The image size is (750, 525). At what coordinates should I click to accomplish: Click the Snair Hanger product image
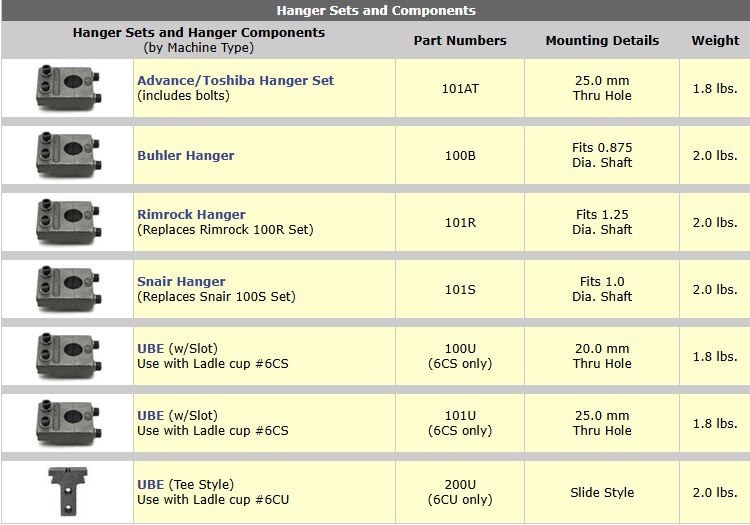67,289
